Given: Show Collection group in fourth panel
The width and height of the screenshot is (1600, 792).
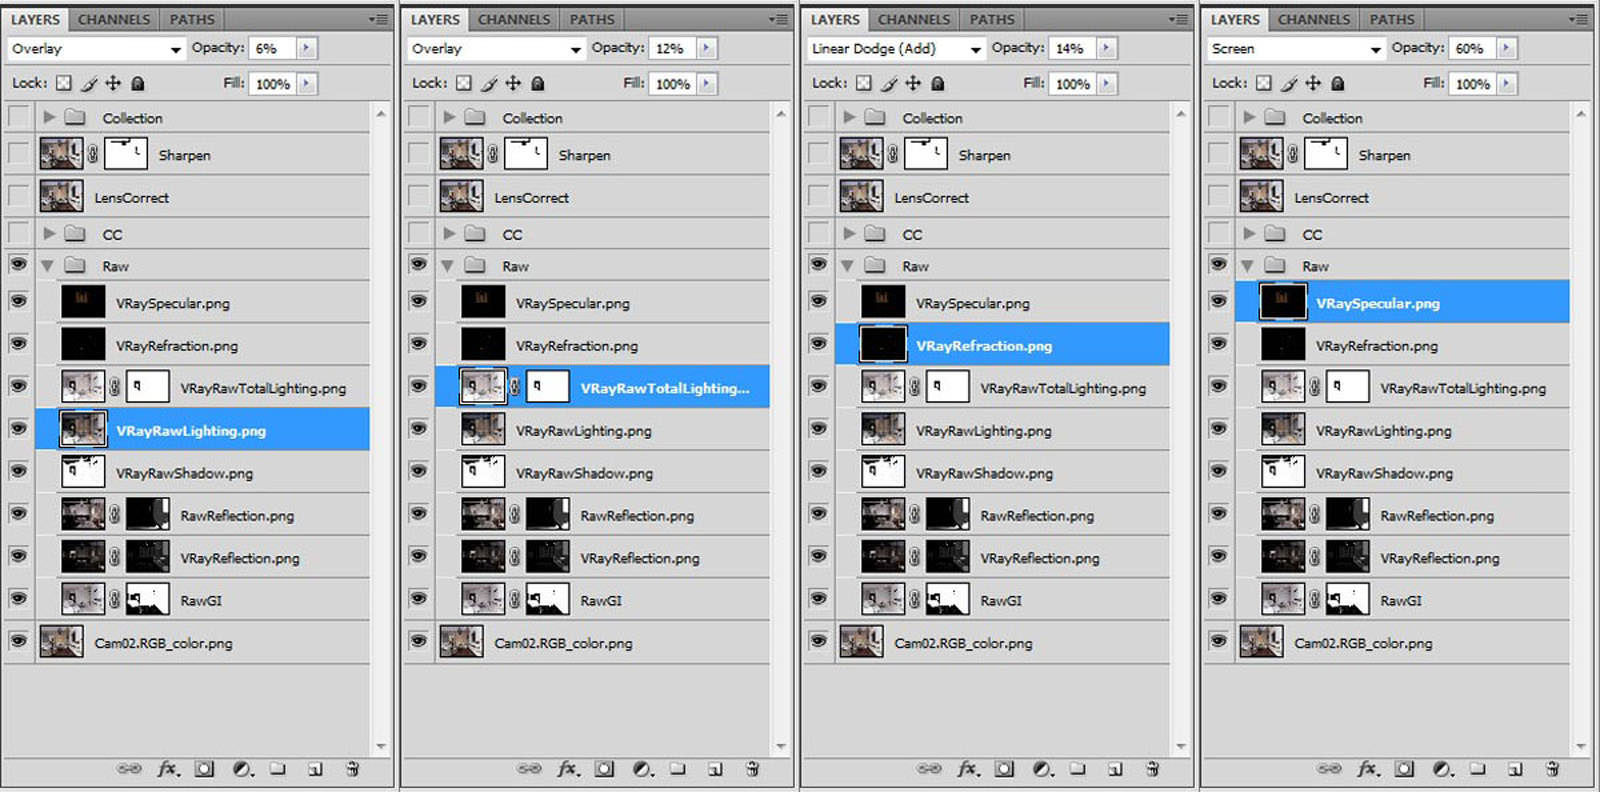Looking at the screenshot, I should click(x=1218, y=117).
